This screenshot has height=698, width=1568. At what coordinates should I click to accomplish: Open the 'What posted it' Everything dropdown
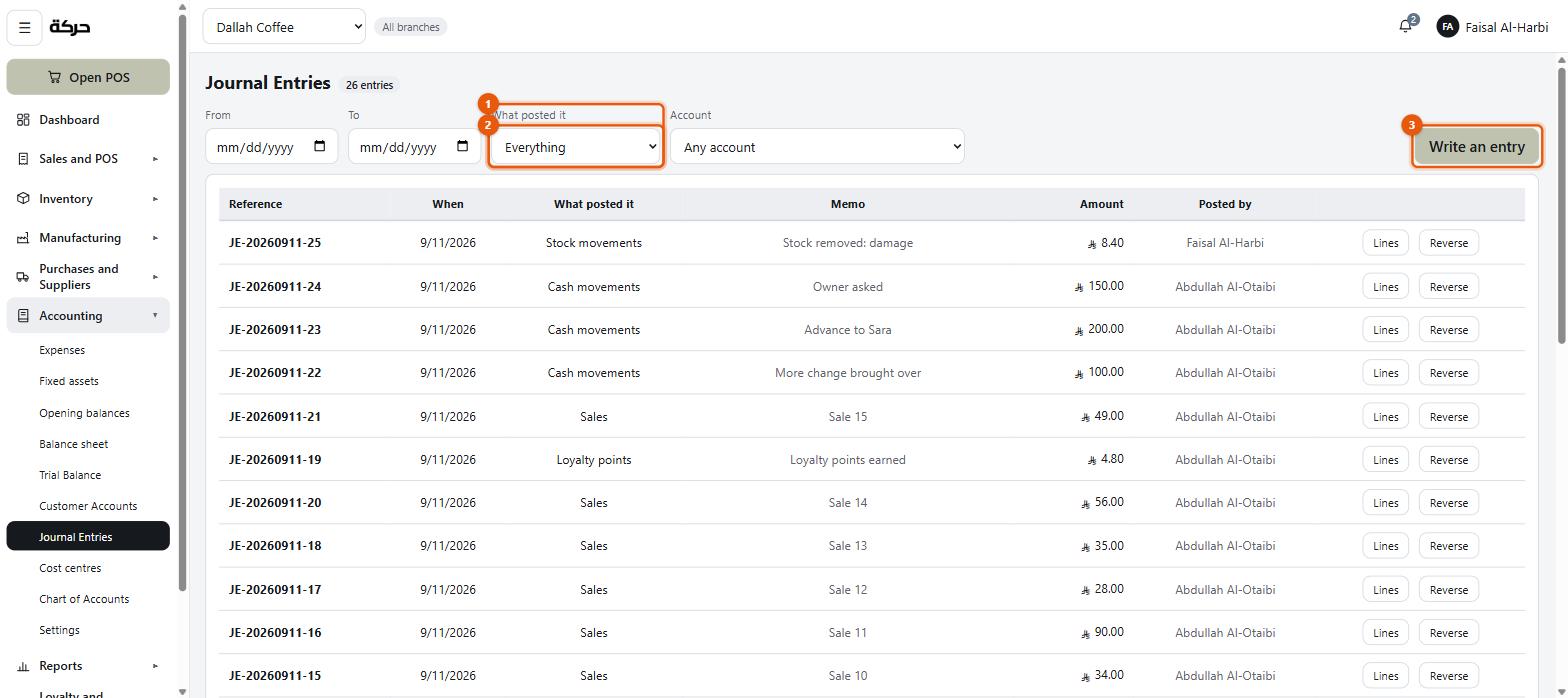[x=576, y=147]
